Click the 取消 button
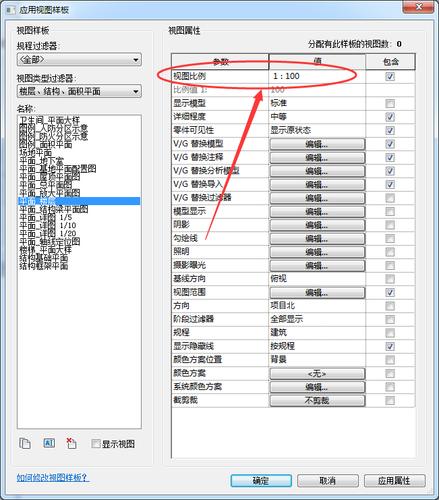 click(327, 480)
